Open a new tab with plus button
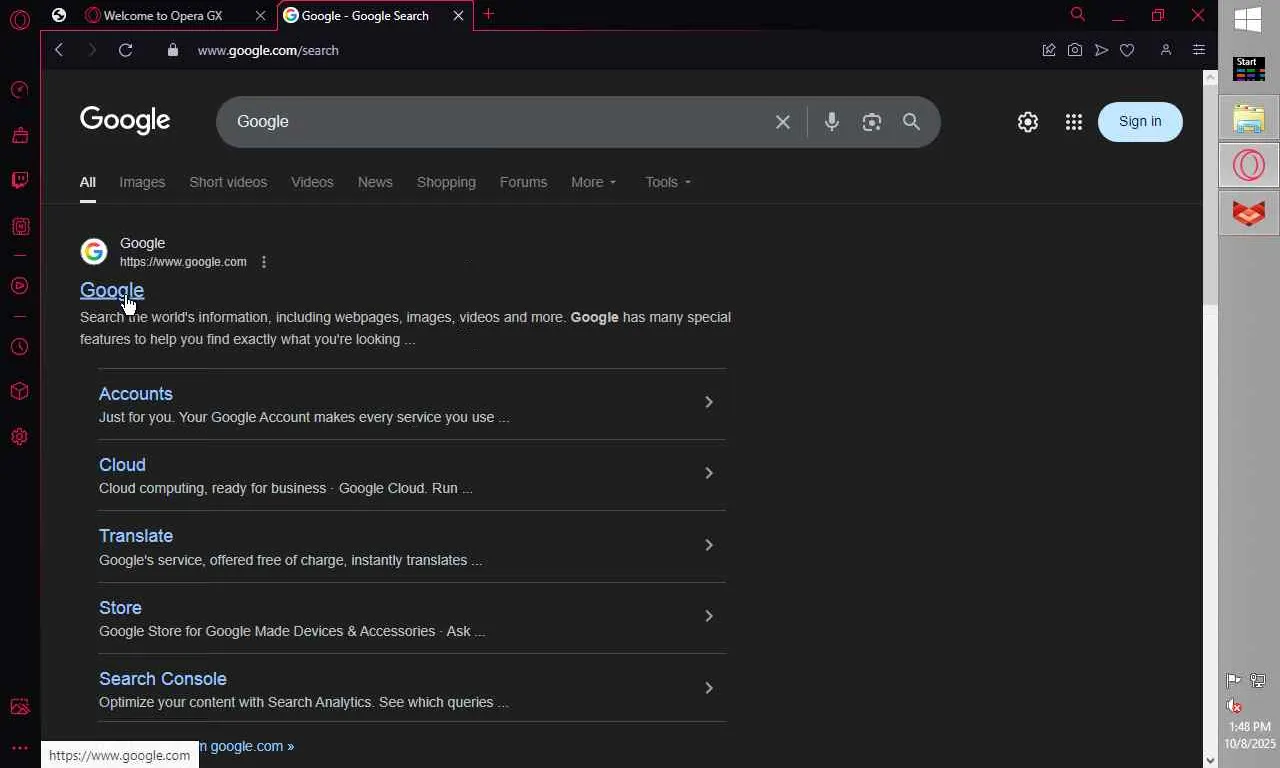This screenshot has height=768, width=1280. tap(488, 14)
